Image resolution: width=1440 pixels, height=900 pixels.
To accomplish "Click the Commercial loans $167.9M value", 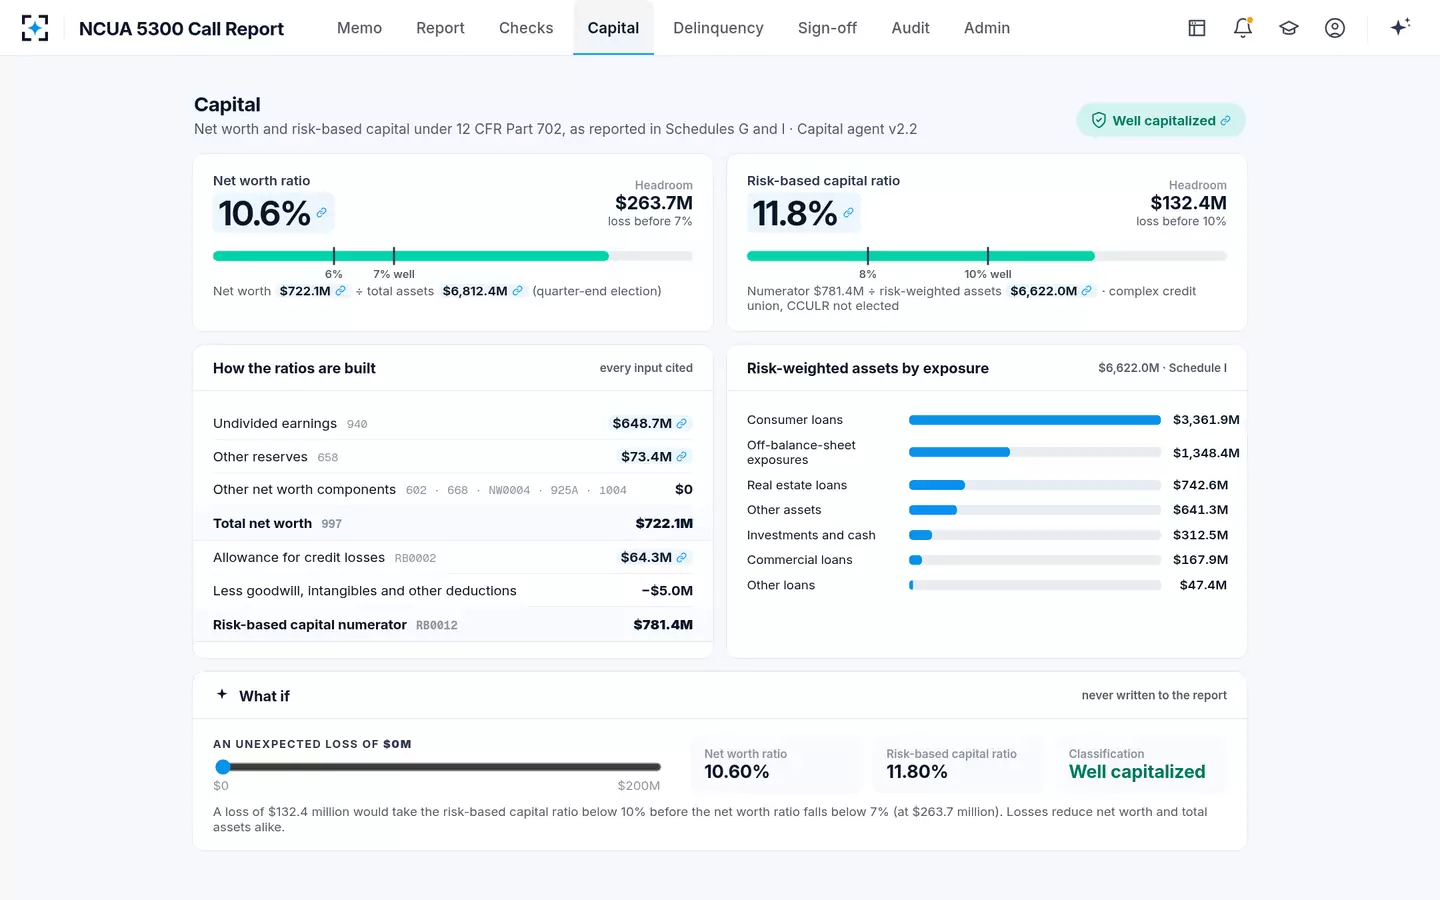I will point(1200,560).
